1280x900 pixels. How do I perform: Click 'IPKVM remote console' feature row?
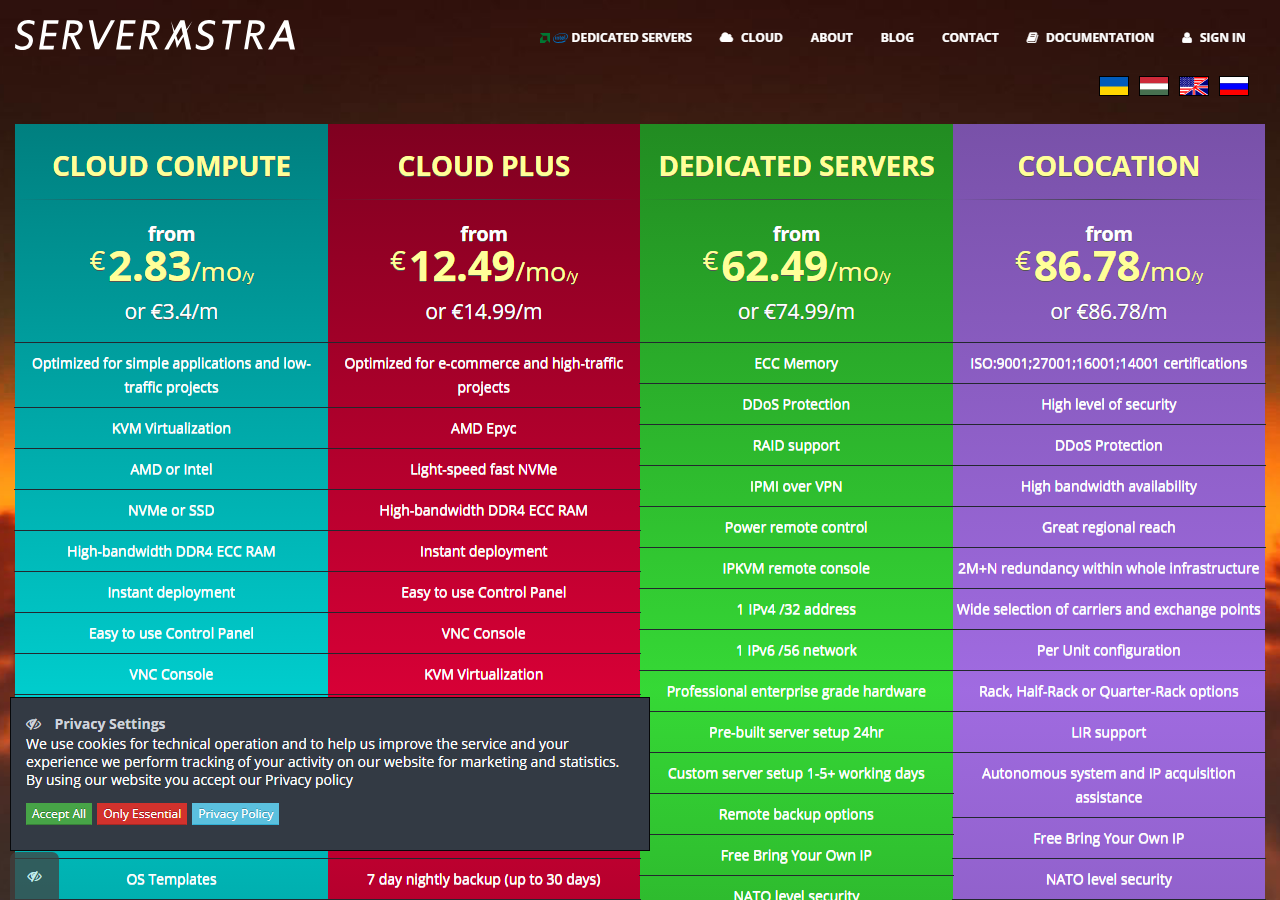tap(797, 568)
